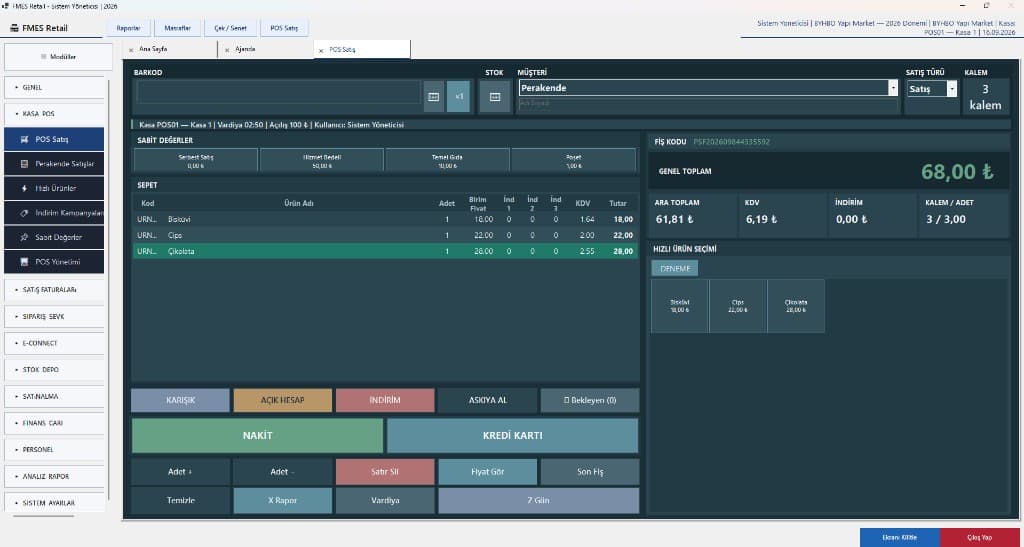The width and height of the screenshot is (1024, 547).
Task: Click the KARIŞIK payment button
Action: (180, 400)
